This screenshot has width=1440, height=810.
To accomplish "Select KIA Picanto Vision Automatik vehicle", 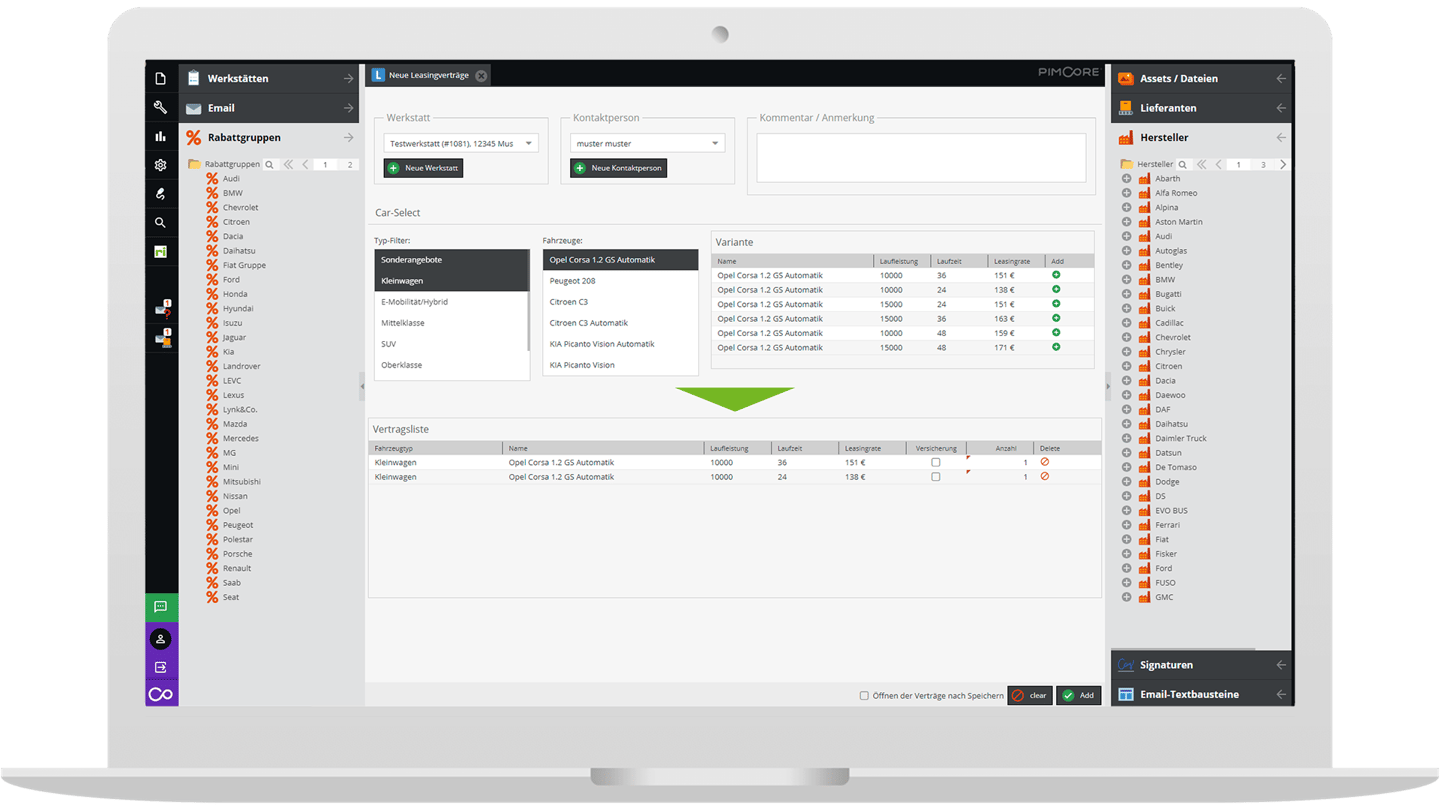I will tap(620, 344).
